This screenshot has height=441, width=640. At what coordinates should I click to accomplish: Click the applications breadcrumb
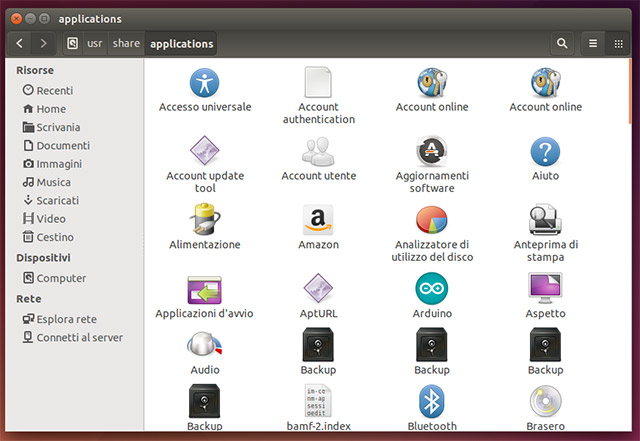[181, 43]
